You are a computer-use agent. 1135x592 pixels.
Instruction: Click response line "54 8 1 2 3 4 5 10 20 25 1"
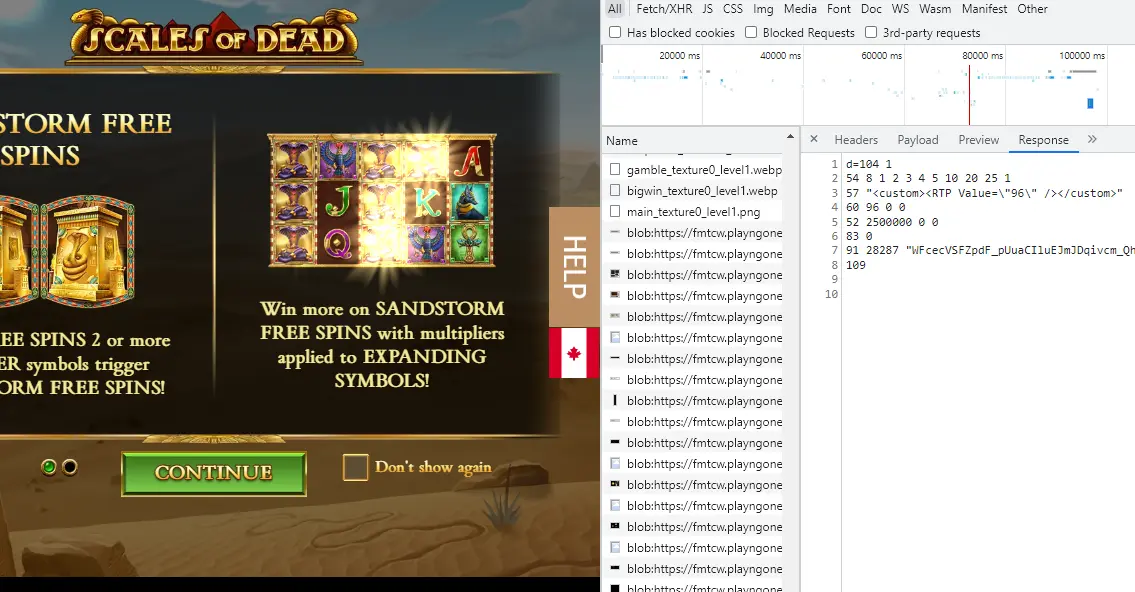[928, 178]
